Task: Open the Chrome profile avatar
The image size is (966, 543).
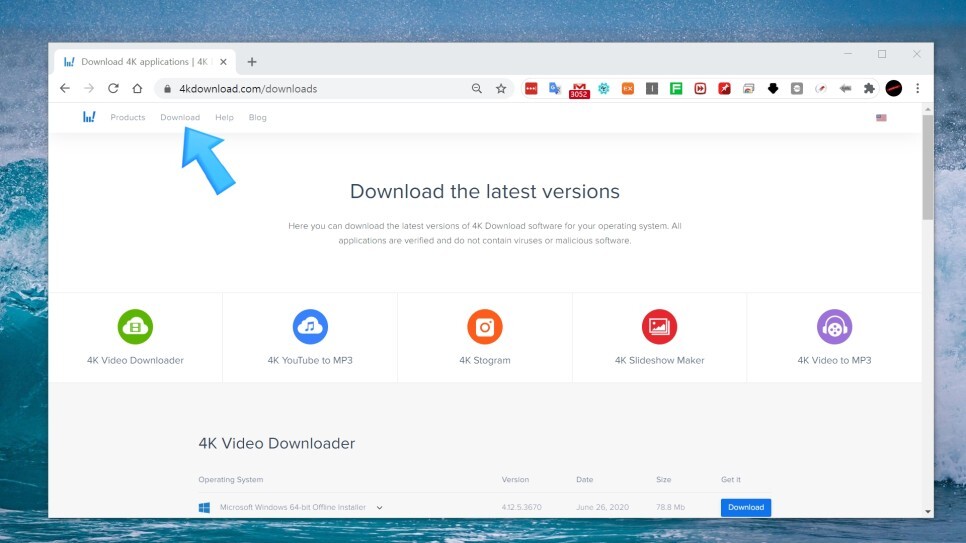Action: [x=894, y=88]
